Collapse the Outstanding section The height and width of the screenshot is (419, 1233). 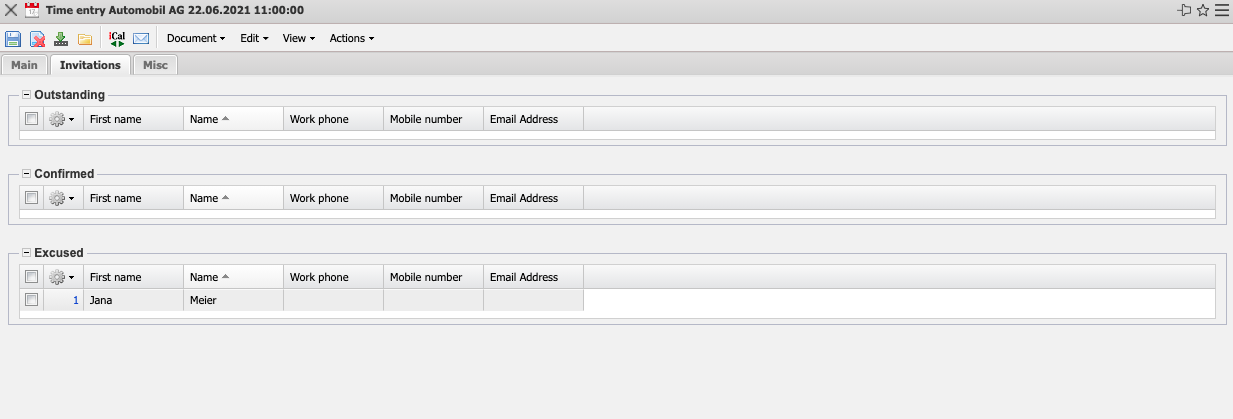26,95
